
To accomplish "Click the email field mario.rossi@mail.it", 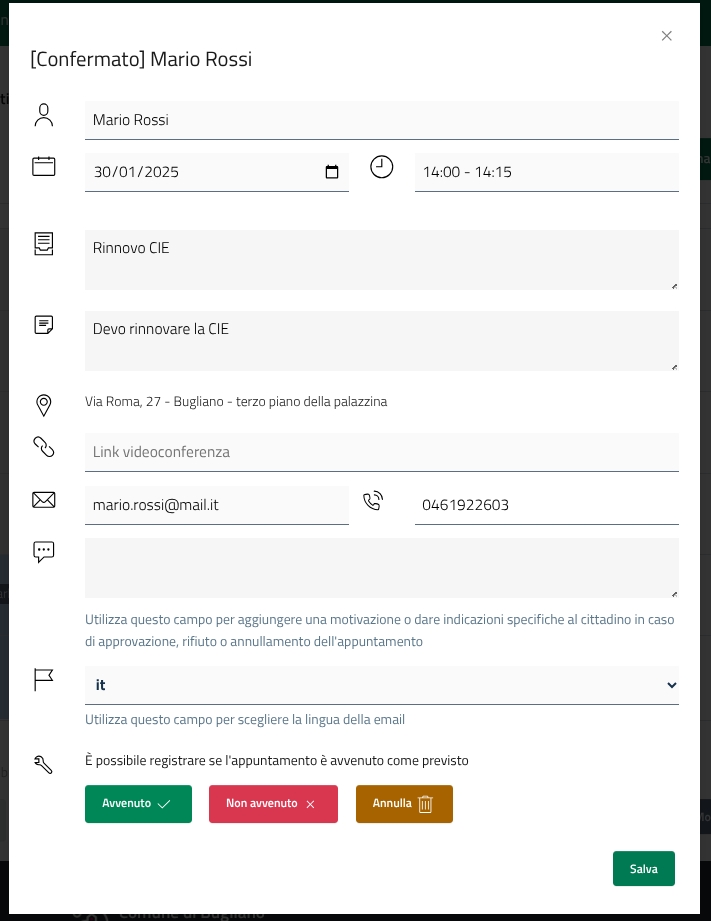I will (216, 505).
